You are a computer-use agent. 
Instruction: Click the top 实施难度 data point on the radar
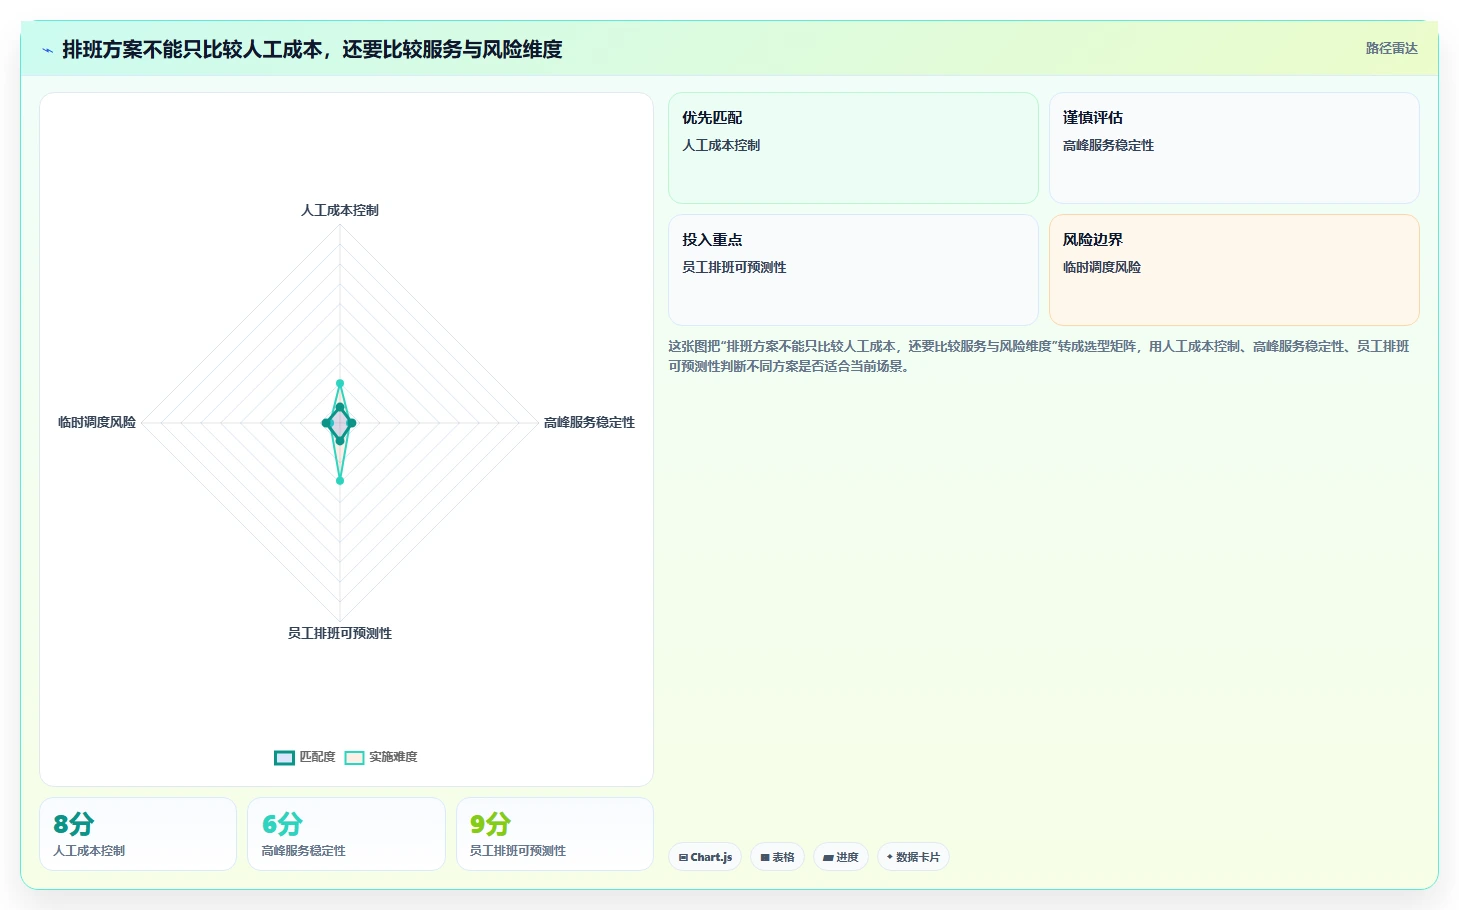pyautogui.click(x=340, y=383)
